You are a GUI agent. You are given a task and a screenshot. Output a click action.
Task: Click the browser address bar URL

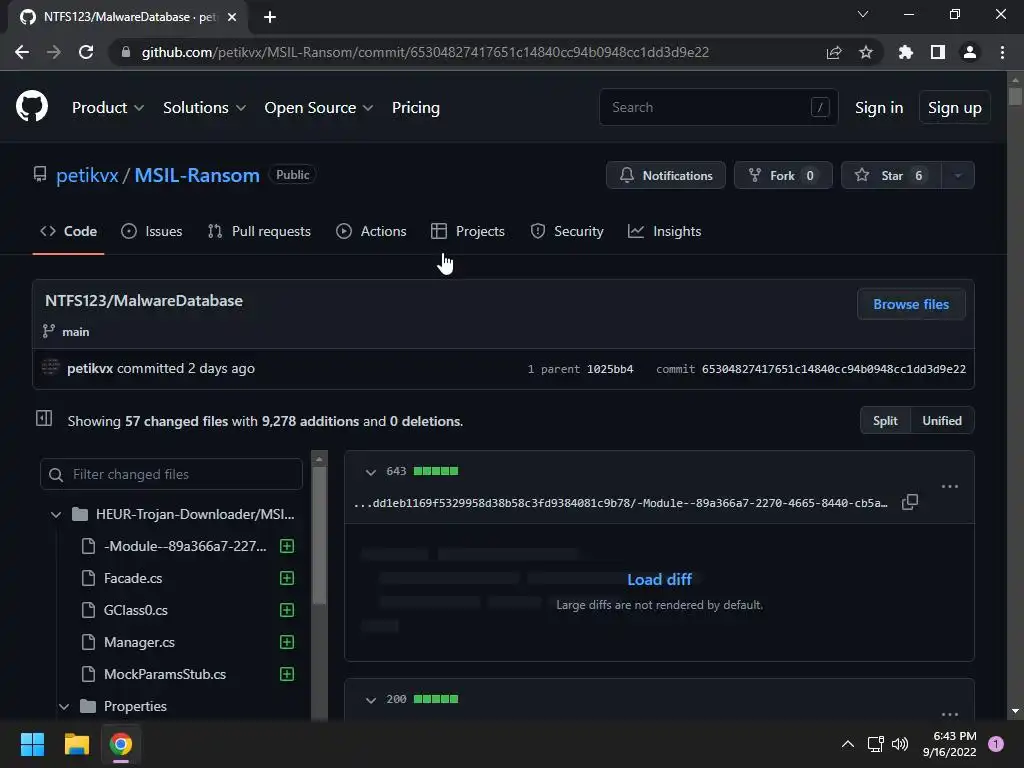point(424,52)
